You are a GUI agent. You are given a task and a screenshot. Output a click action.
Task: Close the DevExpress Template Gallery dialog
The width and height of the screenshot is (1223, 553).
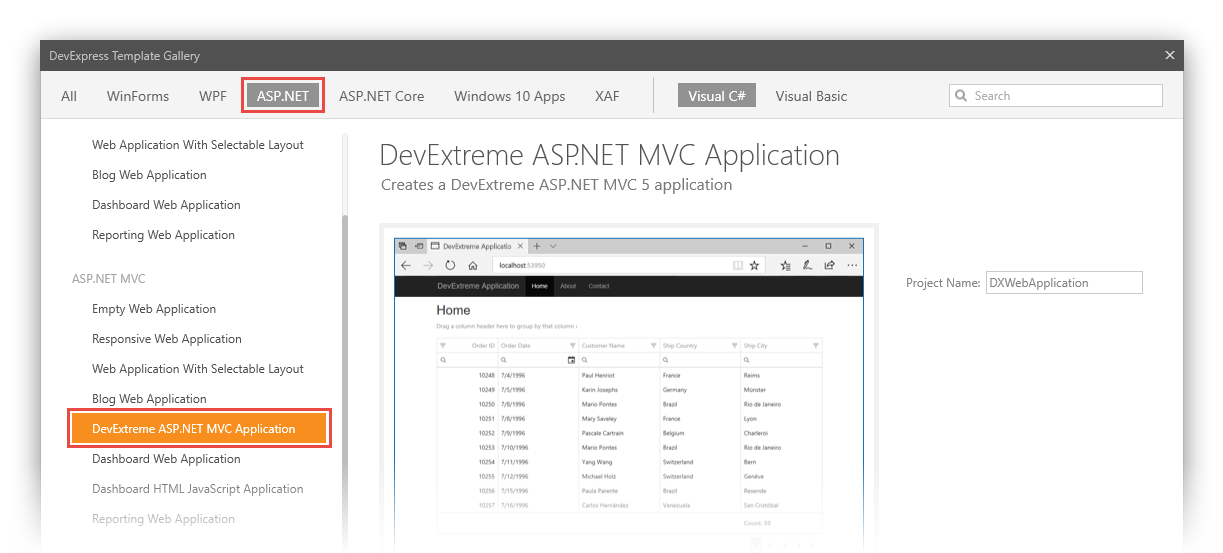coord(1169,56)
